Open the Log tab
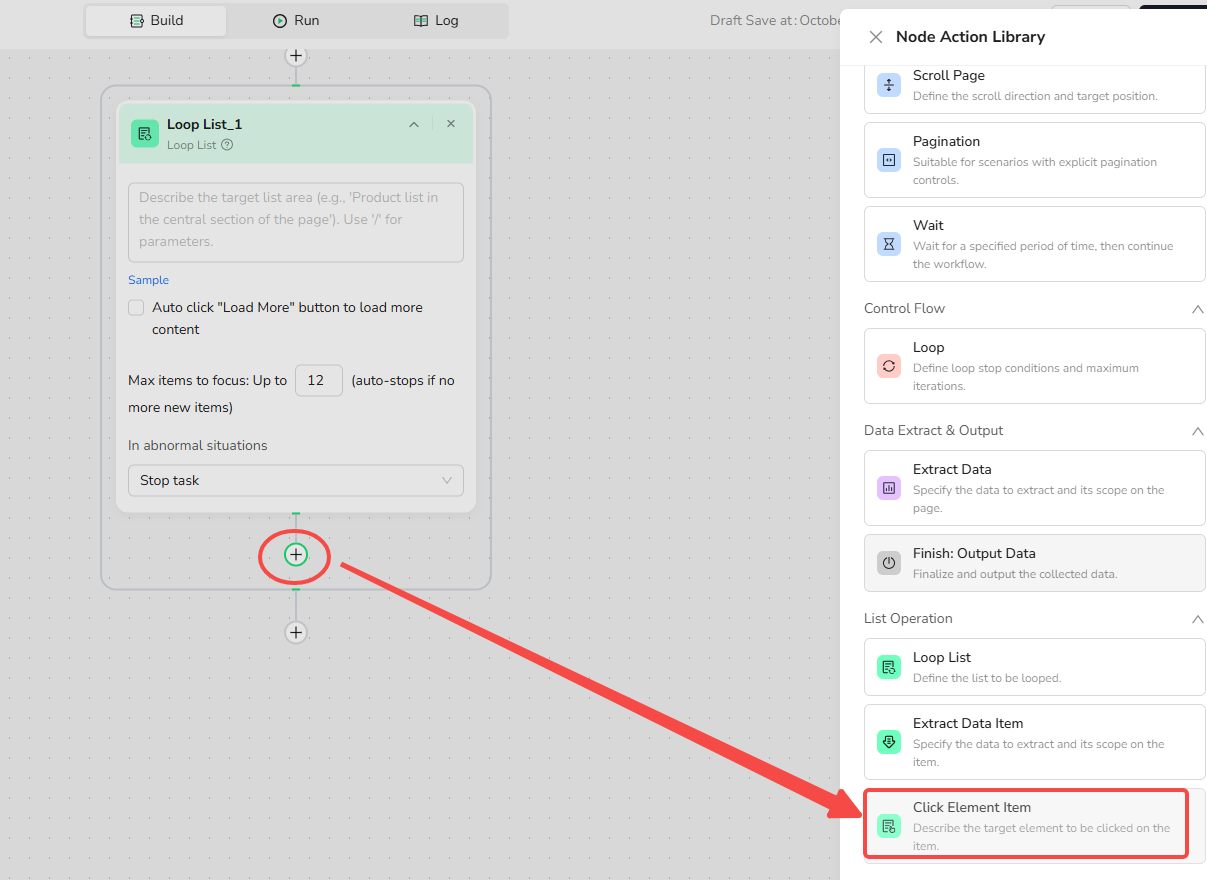1207x880 pixels. tap(436, 20)
